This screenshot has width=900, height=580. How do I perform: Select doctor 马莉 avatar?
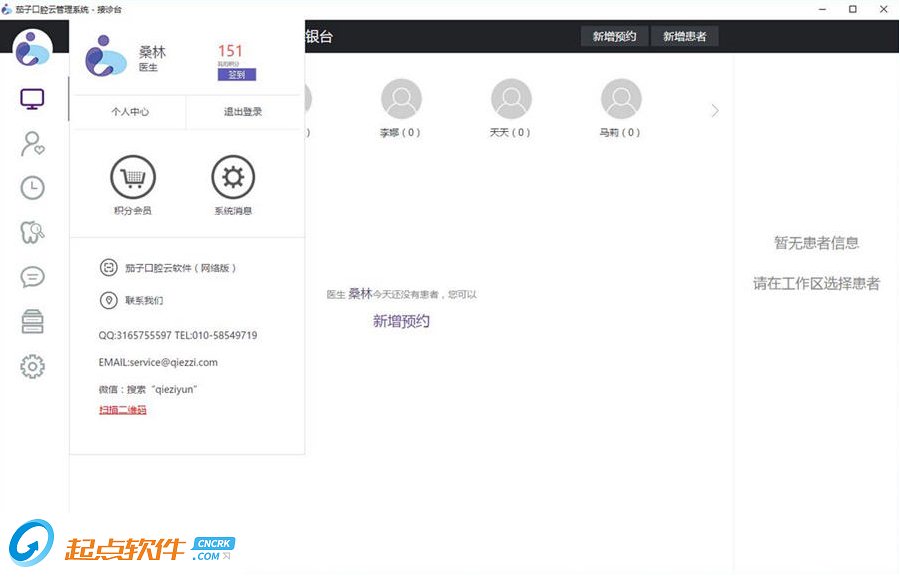tap(621, 99)
